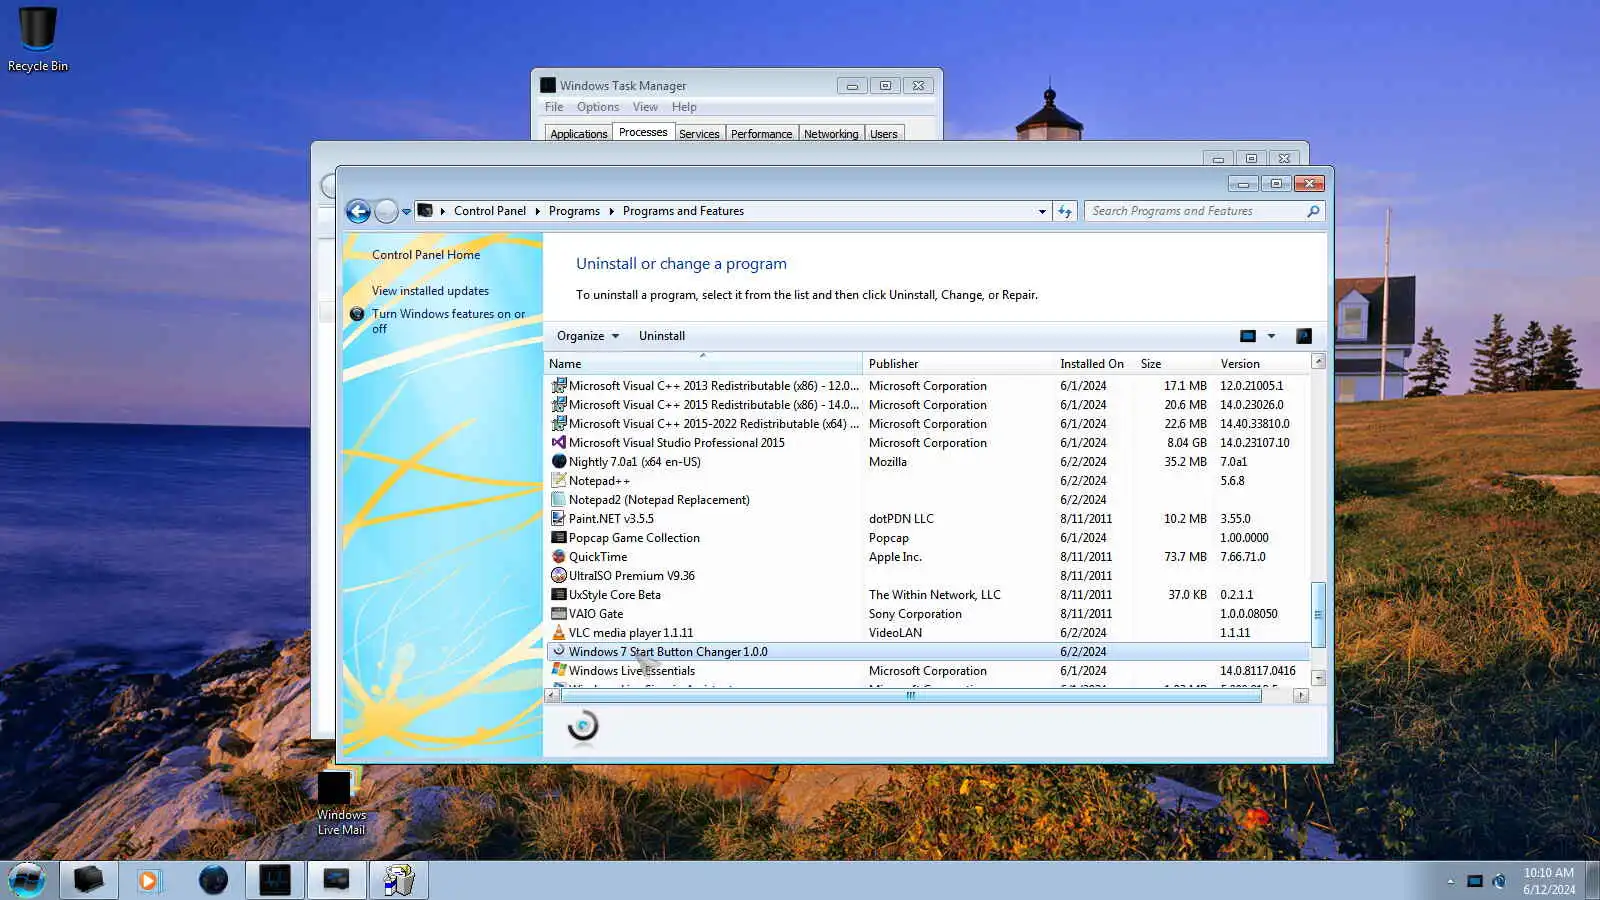This screenshot has width=1600, height=900.
Task: Select the 'Notepad2 (Notepad Replacement)' row text
Action: pyautogui.click(x=659, y=500)
